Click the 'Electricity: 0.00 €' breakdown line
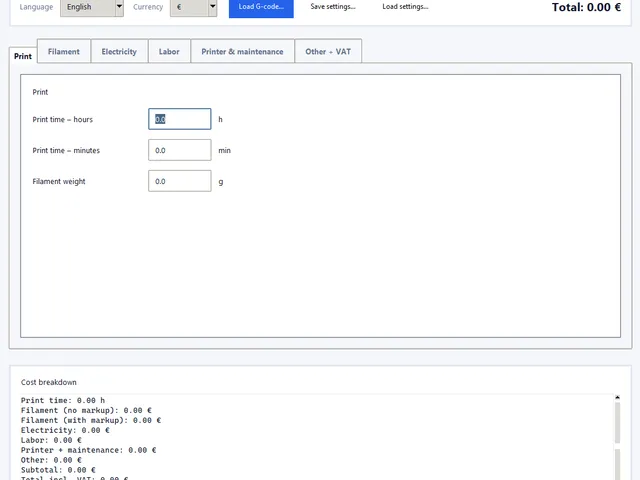This screenshot has width=640, height=480. pos(65,430)
